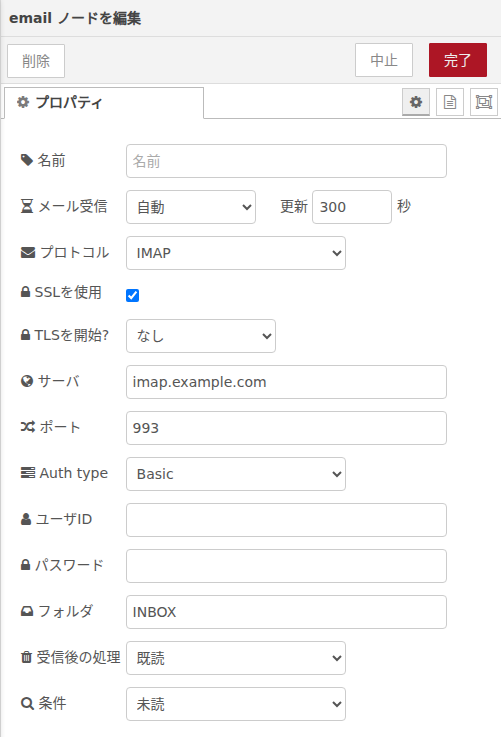Open the 条件 未読 dropdown

(236, 704)
